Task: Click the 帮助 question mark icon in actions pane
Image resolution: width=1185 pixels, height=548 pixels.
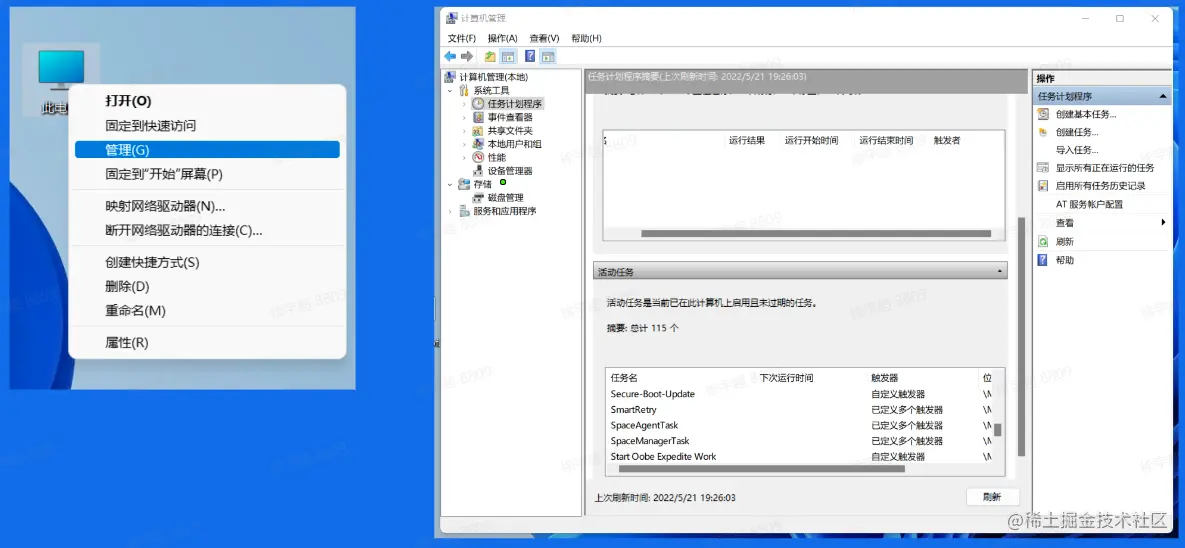Action: pyautogui.click(x=1043, y=260)
